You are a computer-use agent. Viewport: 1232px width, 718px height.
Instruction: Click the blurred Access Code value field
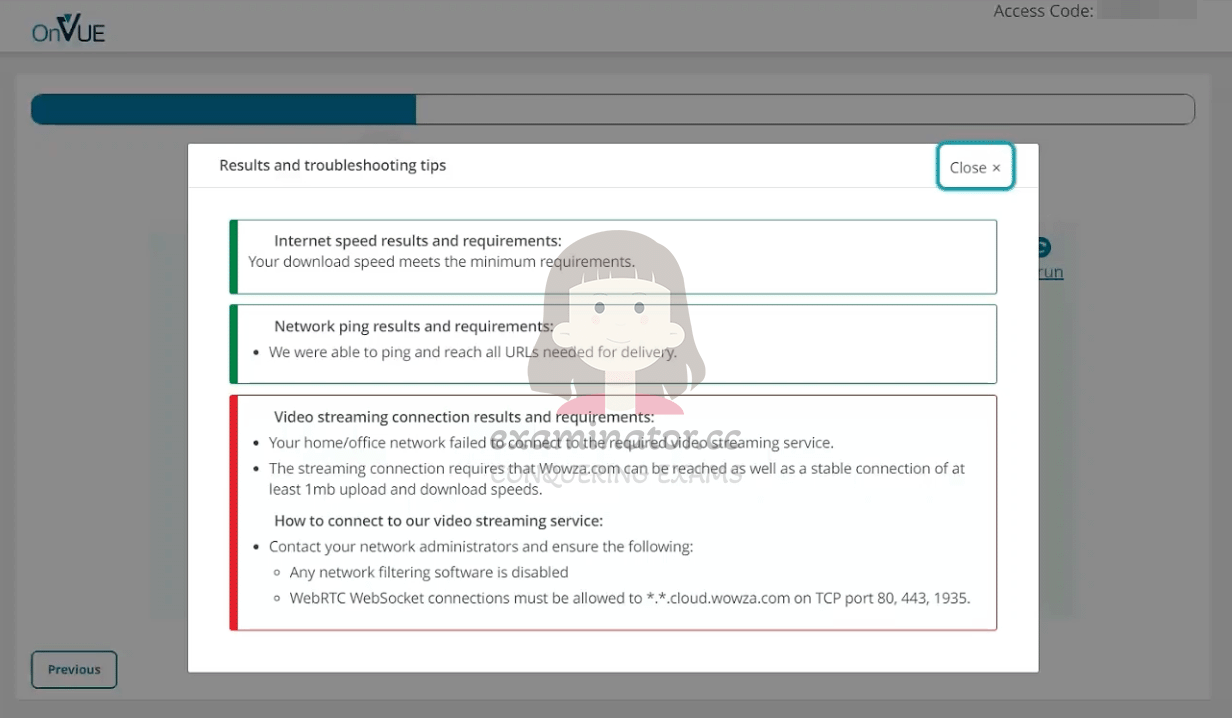(1147, 11)
